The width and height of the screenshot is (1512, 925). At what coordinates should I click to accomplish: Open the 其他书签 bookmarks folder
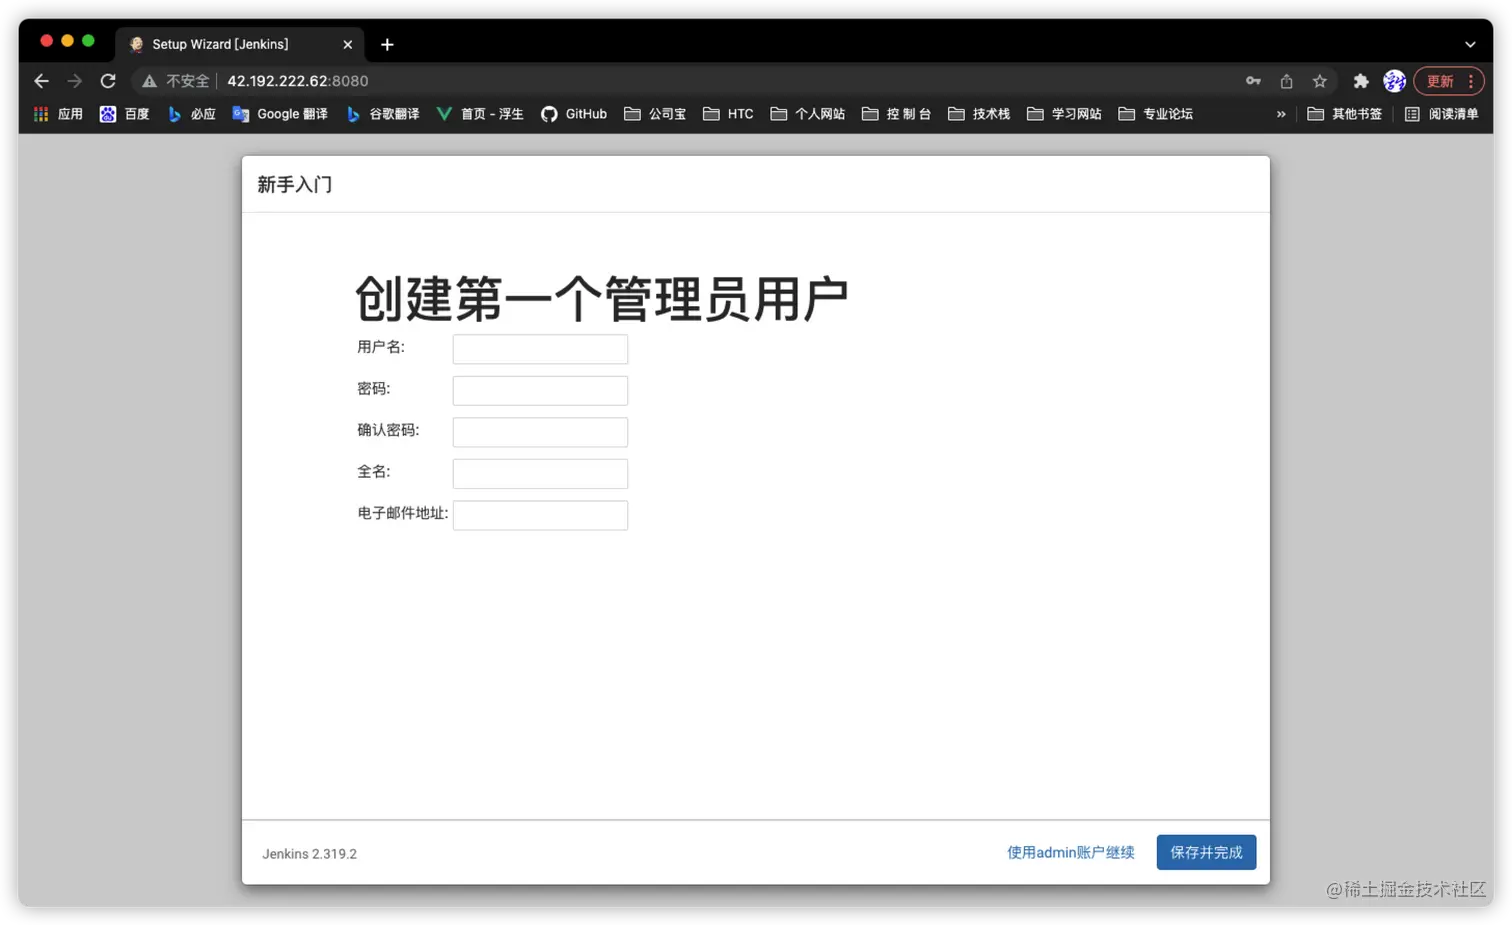tap(1345, 113)
